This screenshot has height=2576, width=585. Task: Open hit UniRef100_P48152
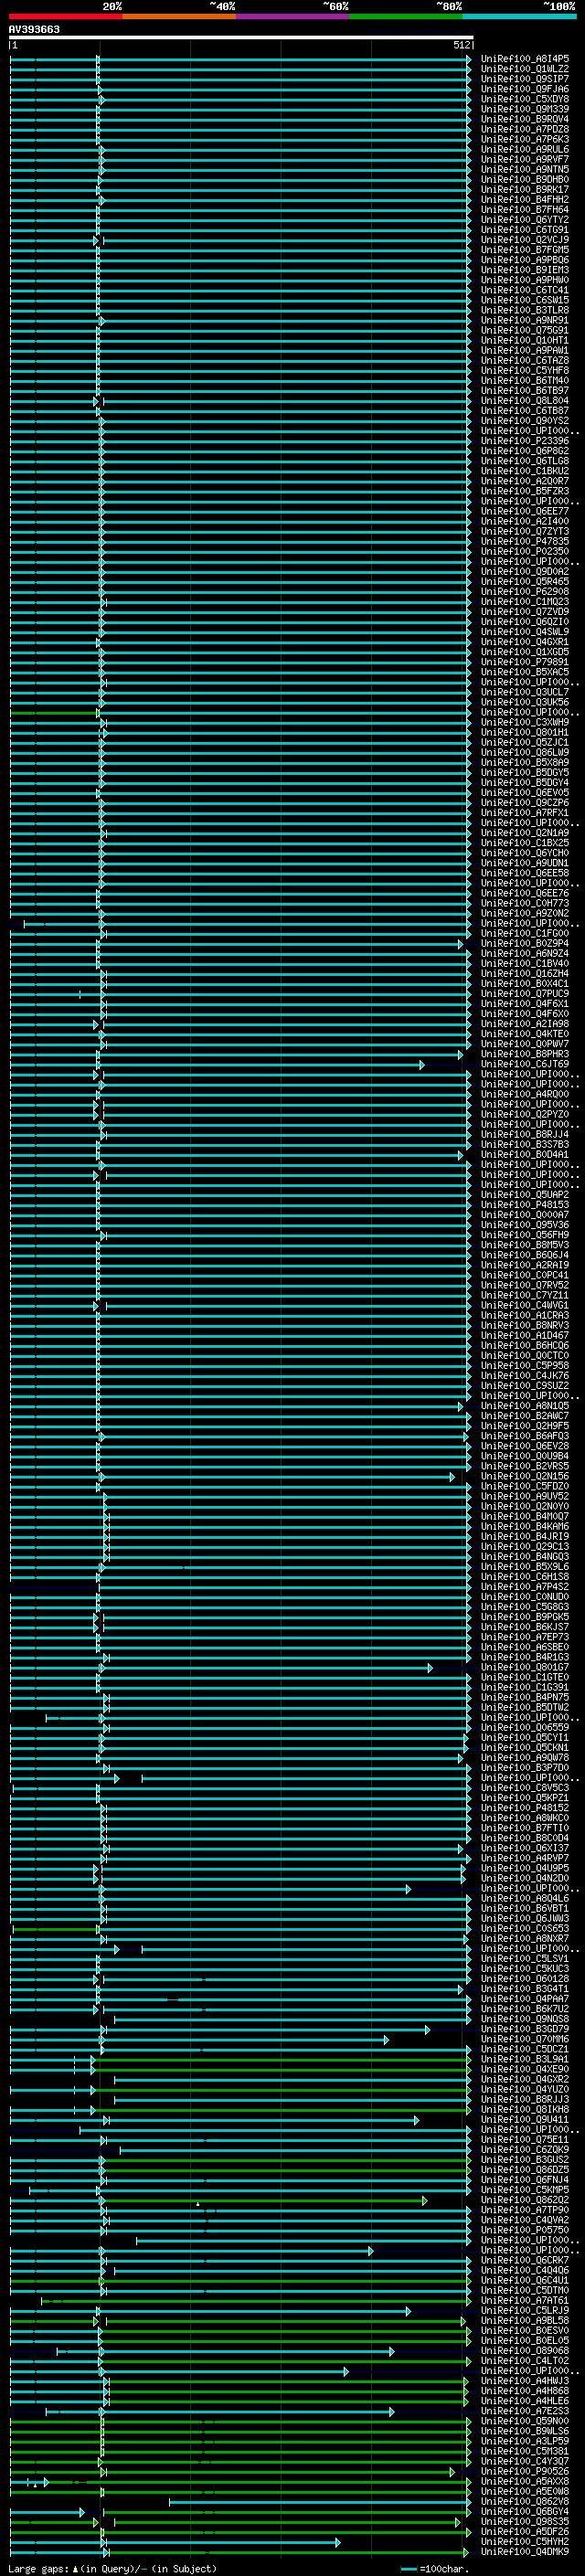tap(525, 1807)
